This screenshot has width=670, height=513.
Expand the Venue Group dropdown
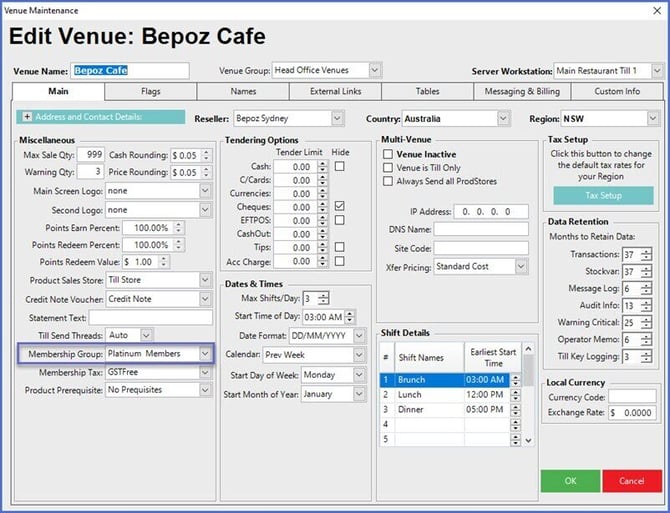click(x=374, y=71)
